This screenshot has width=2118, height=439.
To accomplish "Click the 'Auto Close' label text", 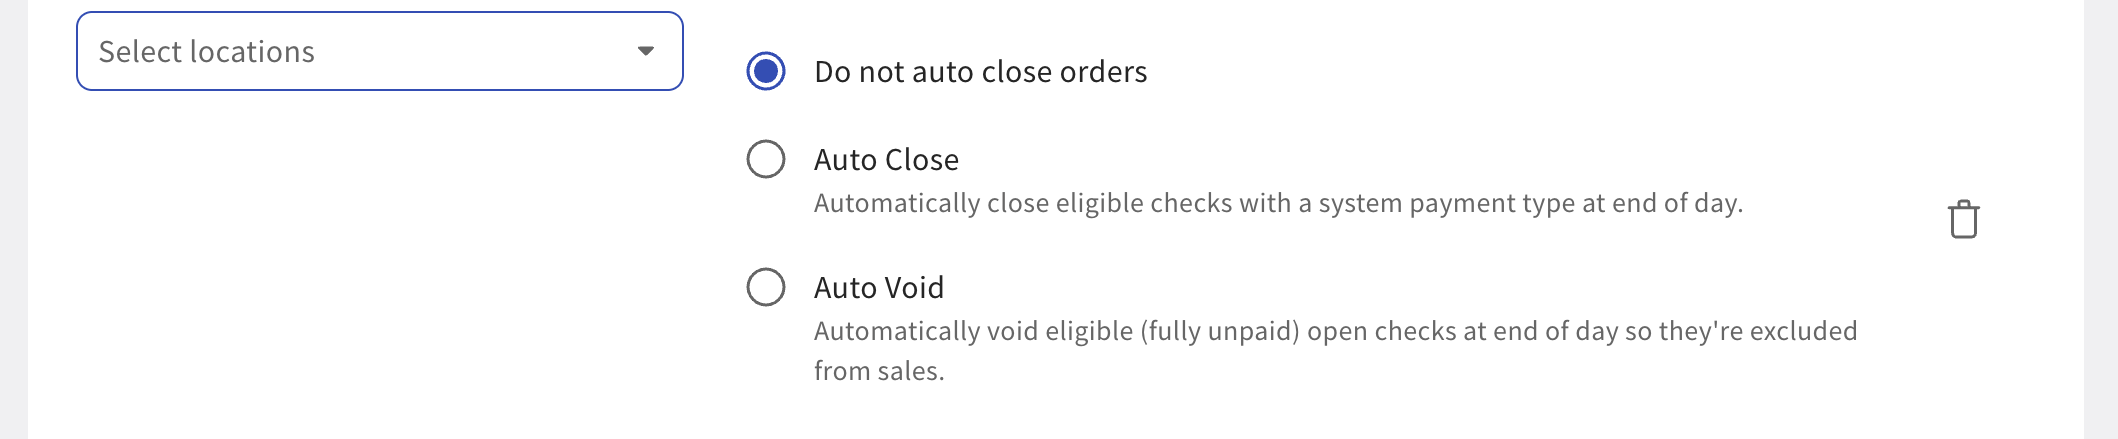I will coord(886,160).
